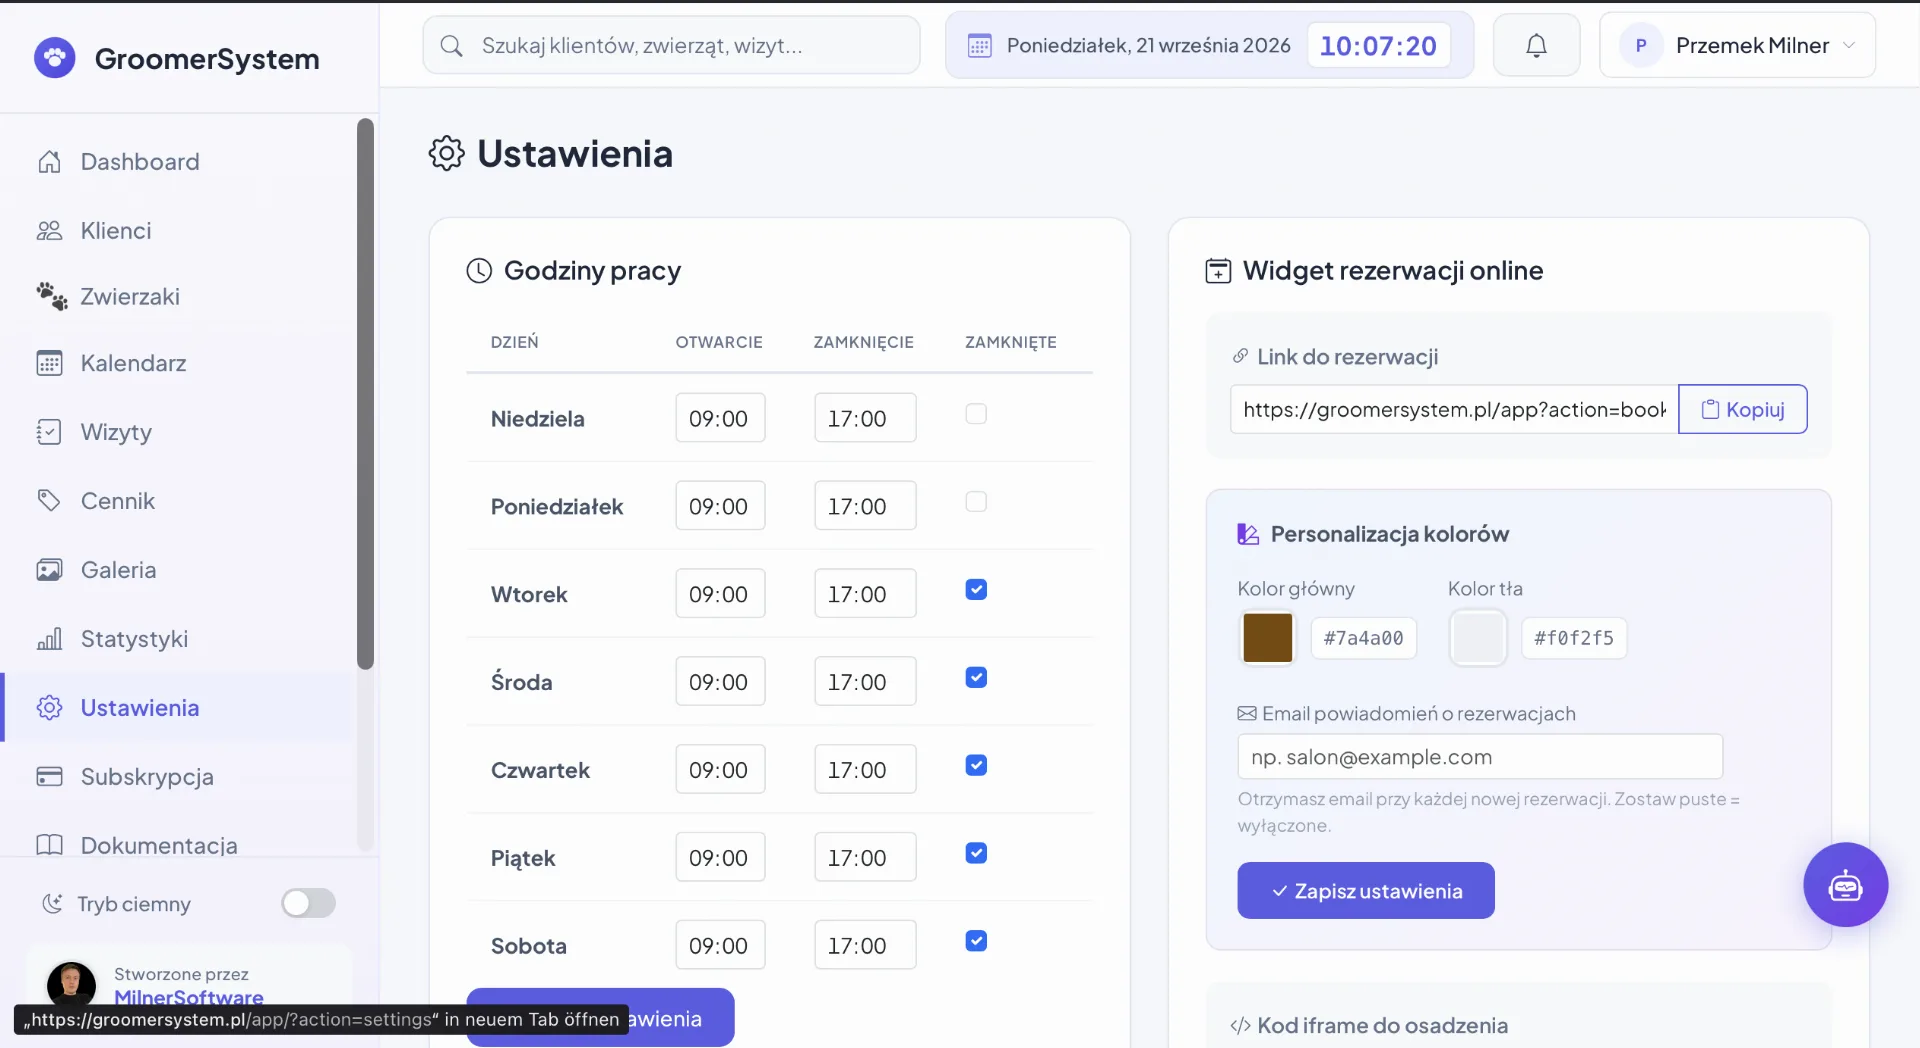Click the notification bell icon
Screen dimensions: 1920x1048
coord(1536,45)
